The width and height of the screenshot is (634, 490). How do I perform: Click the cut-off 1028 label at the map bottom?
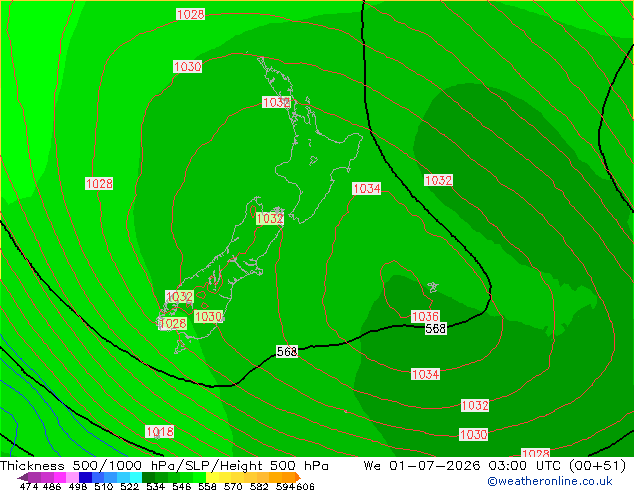coord(535,453)
